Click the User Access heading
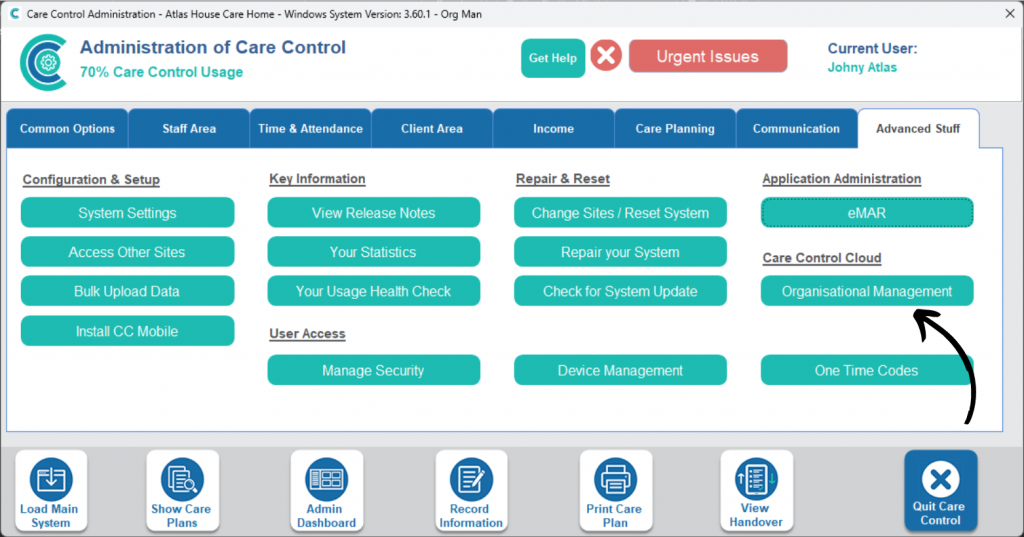 click(308, 334)
